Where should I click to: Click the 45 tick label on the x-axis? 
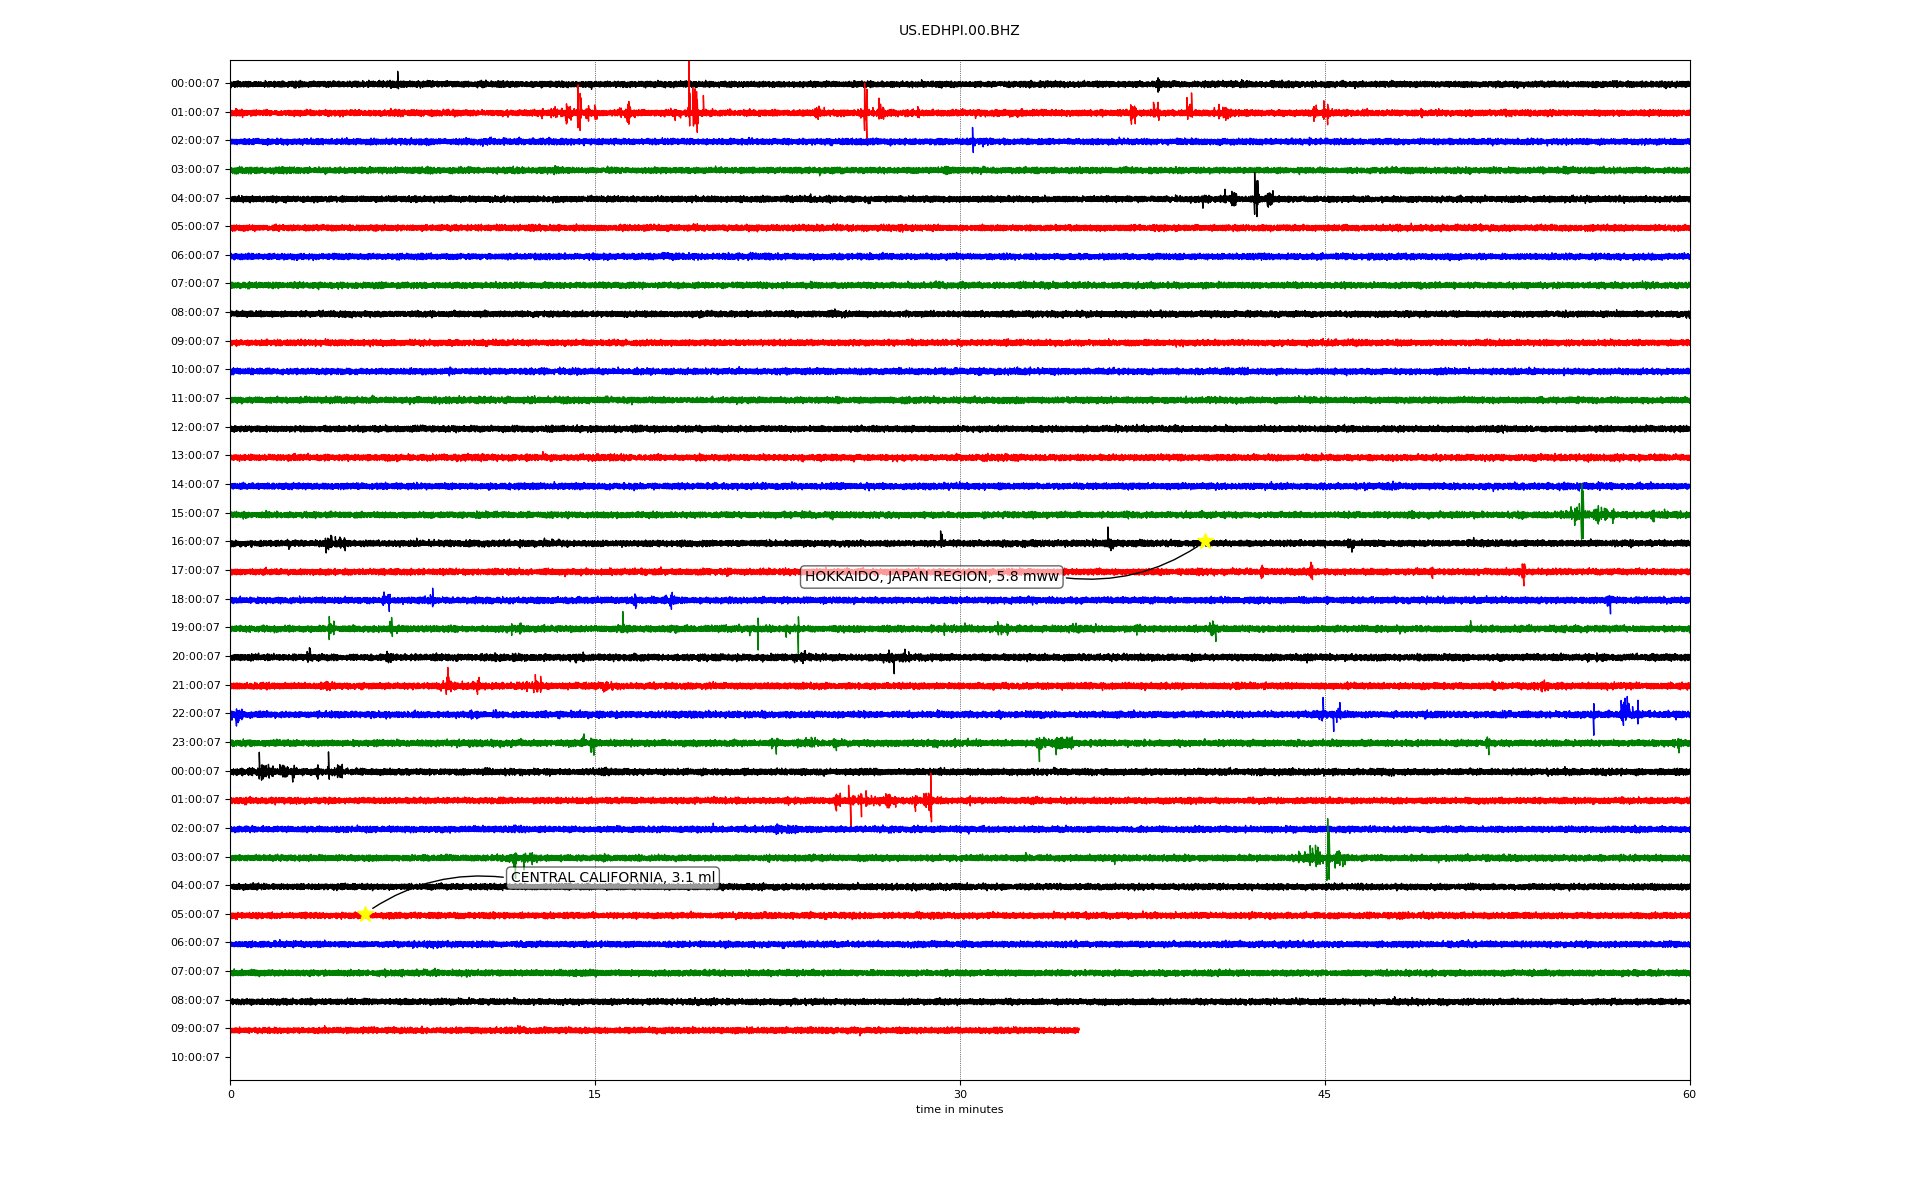[1324, 1094]
